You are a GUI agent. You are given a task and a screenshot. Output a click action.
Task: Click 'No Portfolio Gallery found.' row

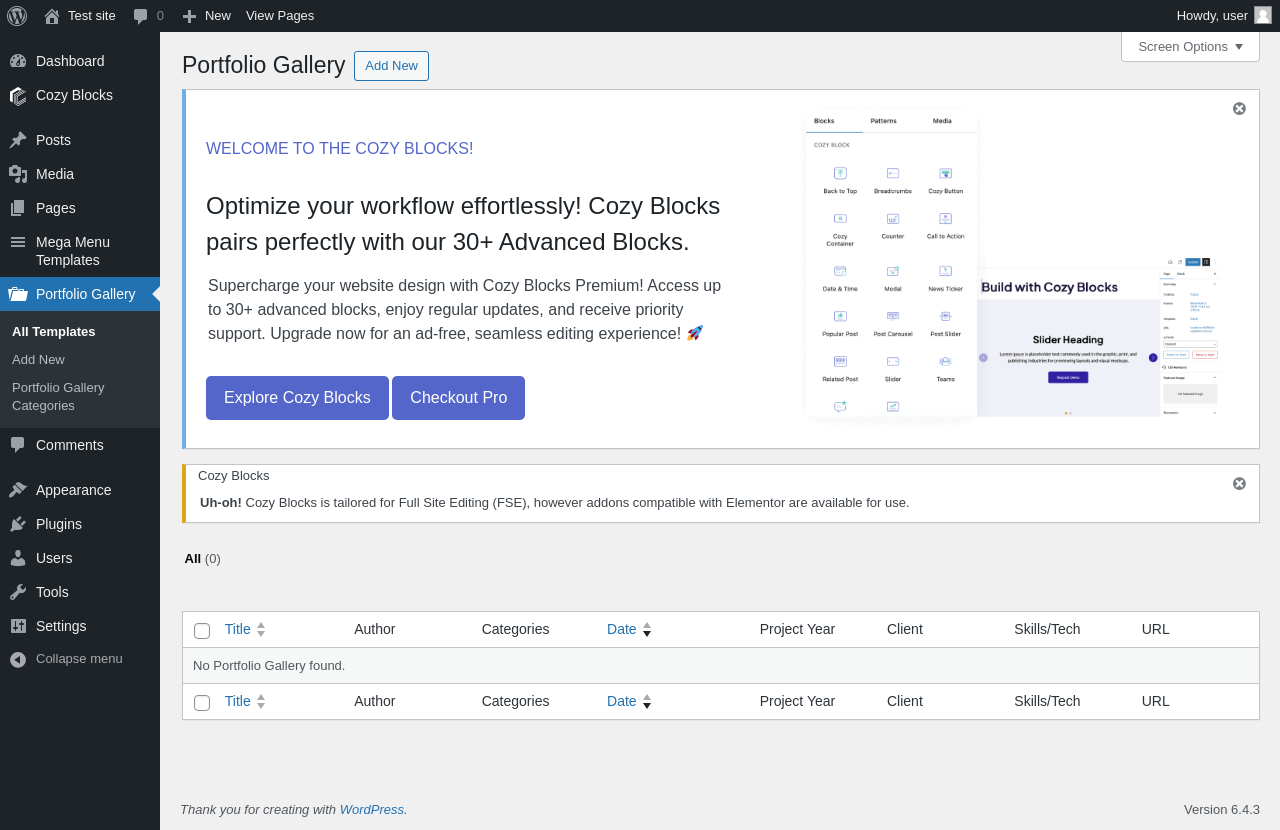pyautogui.click(x=721, y=666)
